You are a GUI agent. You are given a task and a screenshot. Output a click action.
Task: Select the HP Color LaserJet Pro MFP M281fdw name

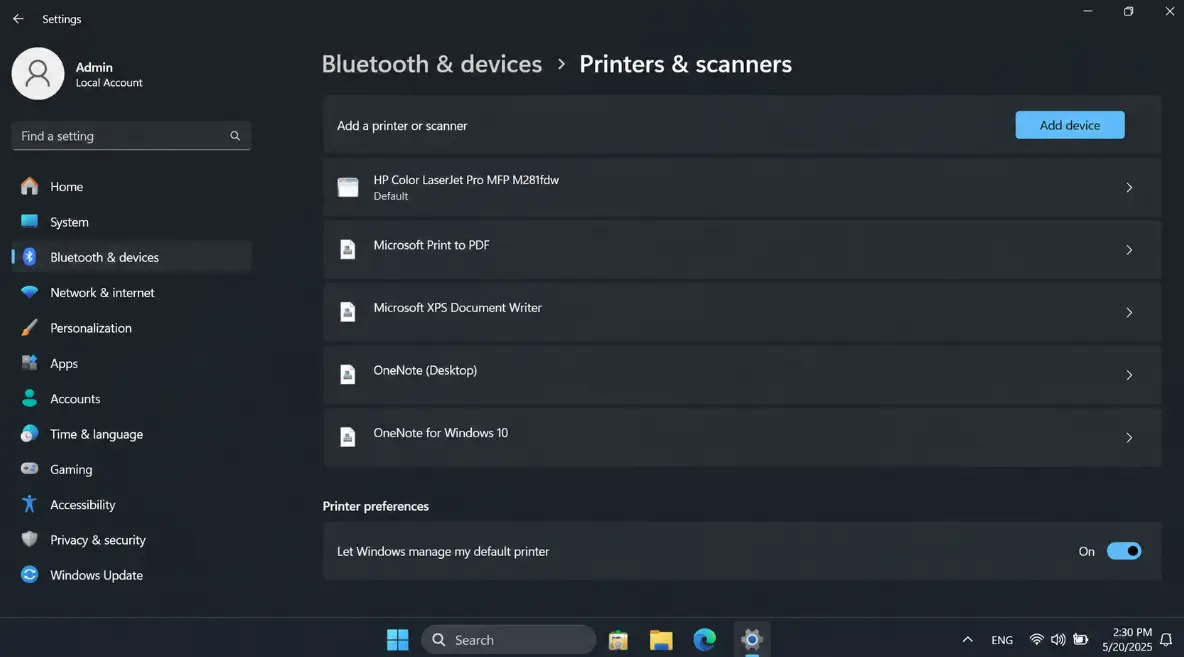point(466,180)
